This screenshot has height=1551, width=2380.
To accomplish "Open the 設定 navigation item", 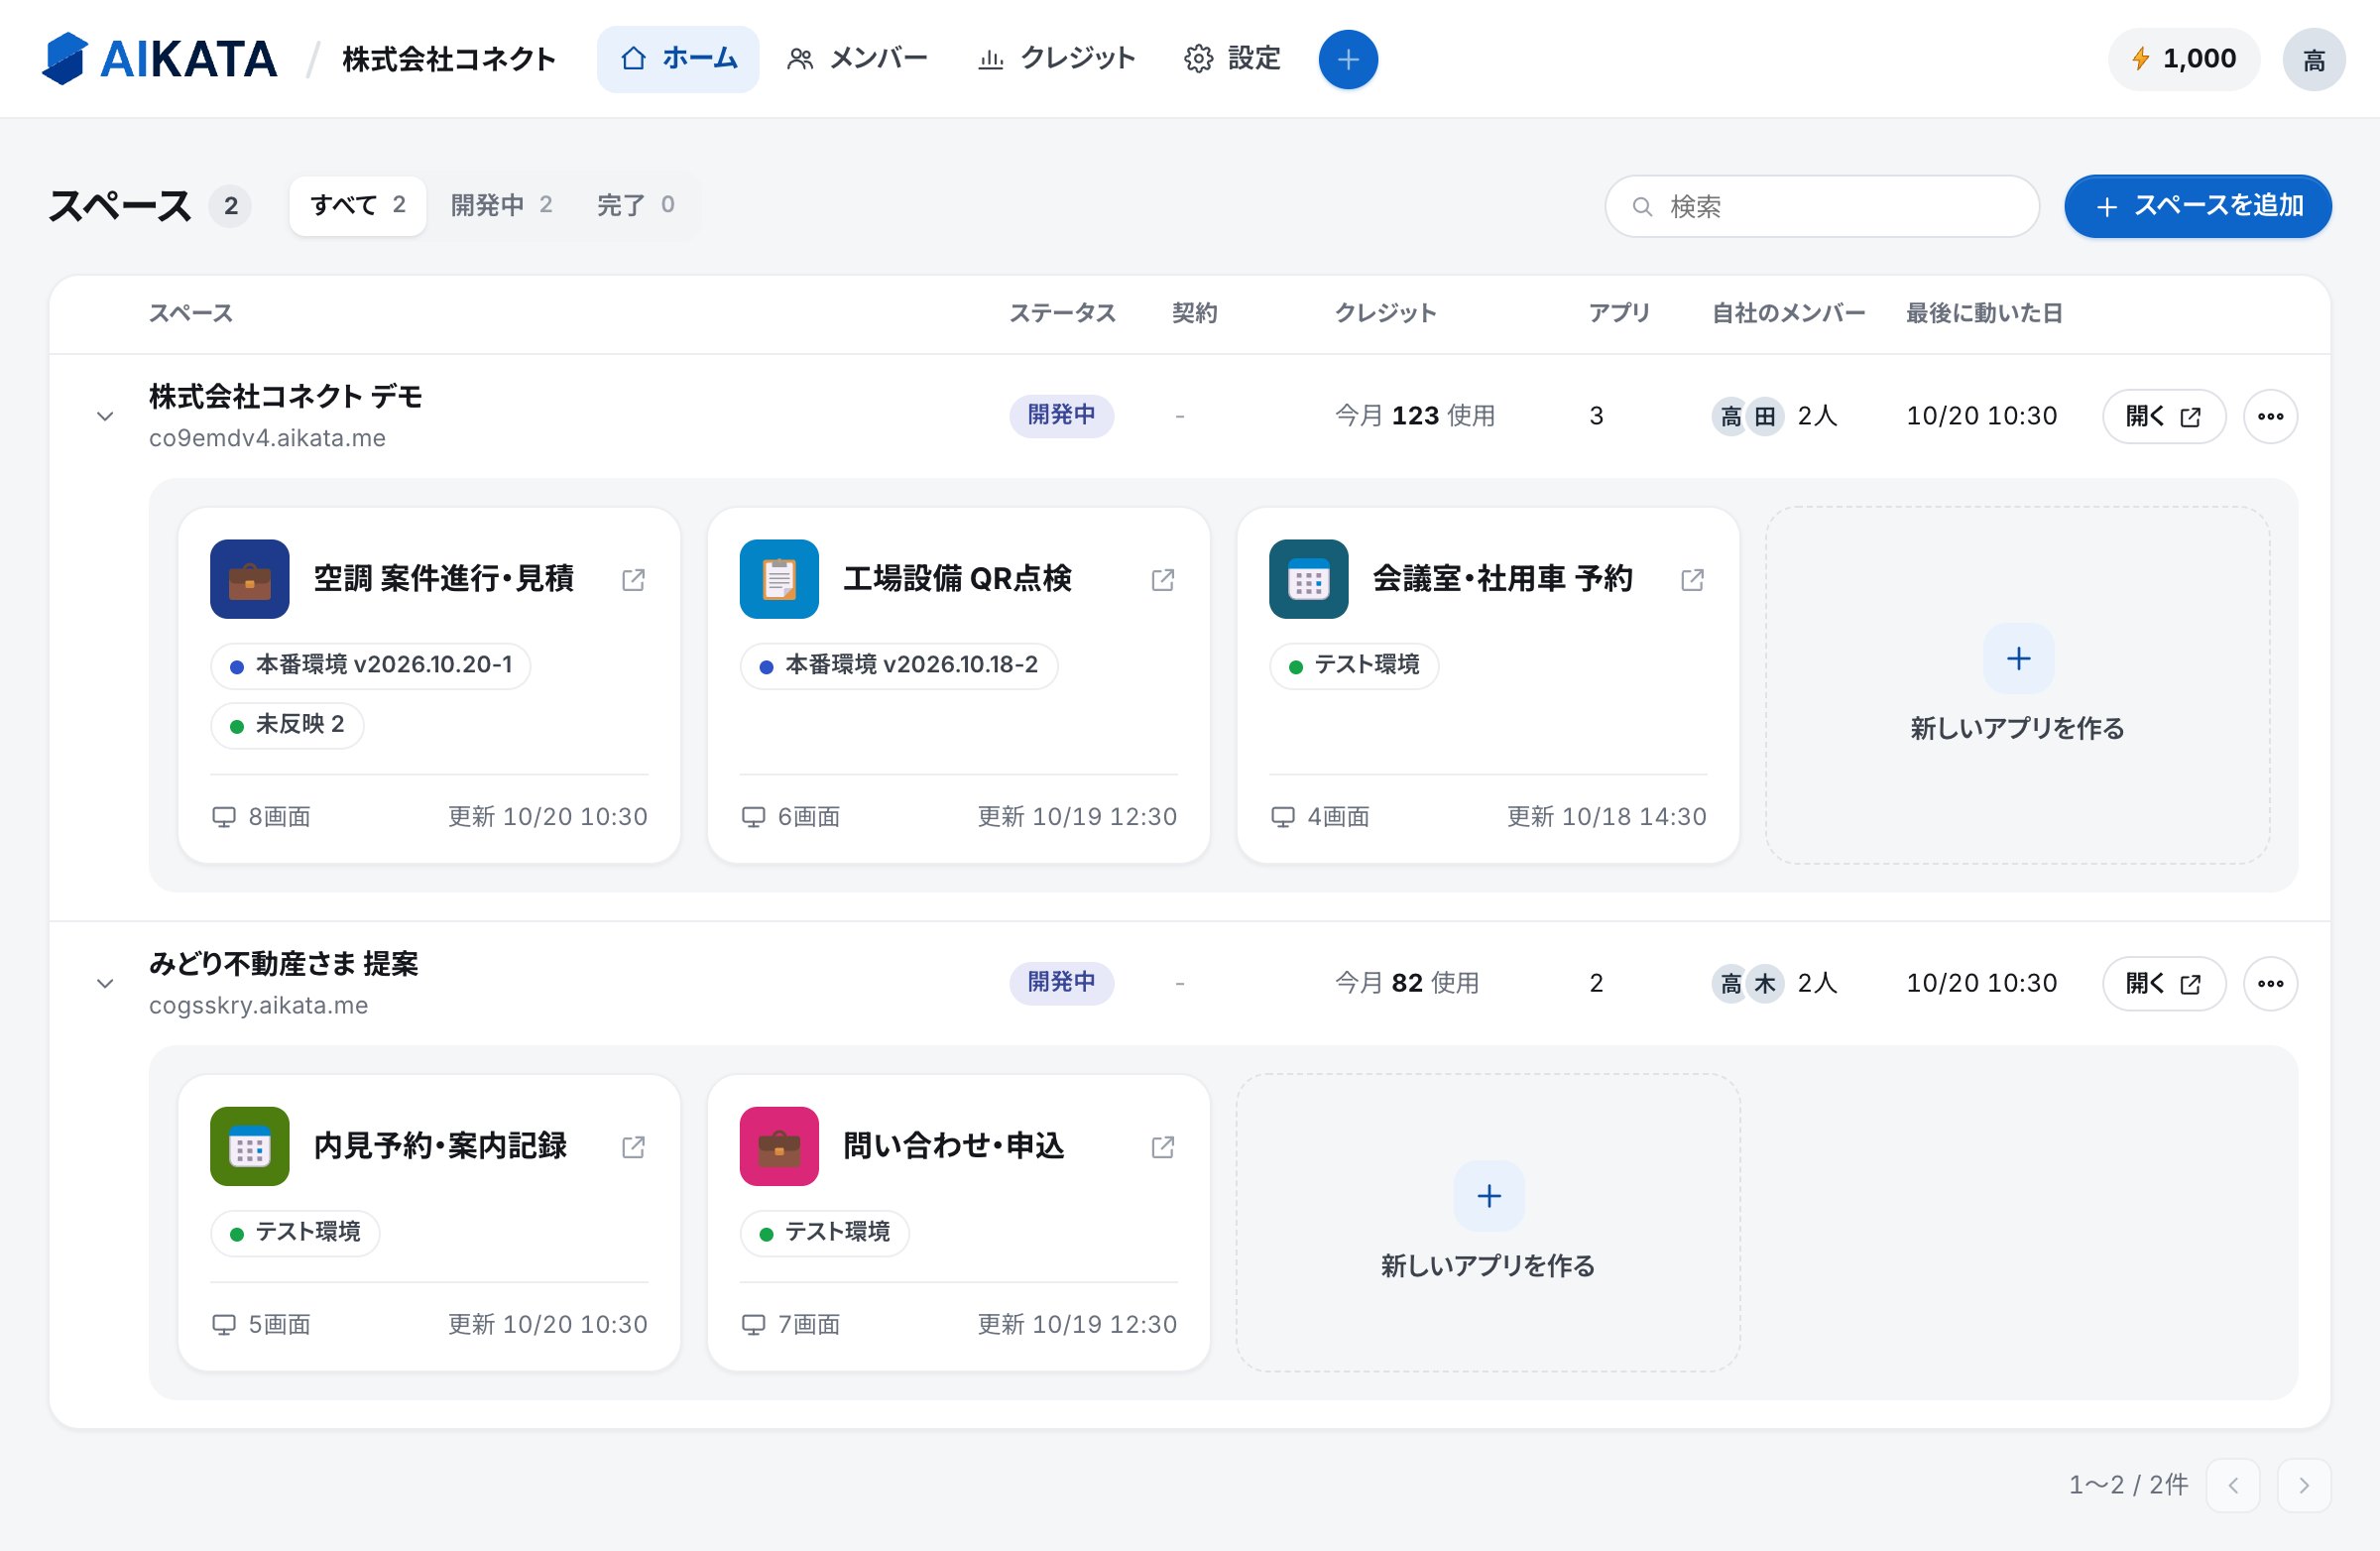I will coord(1232,59).
